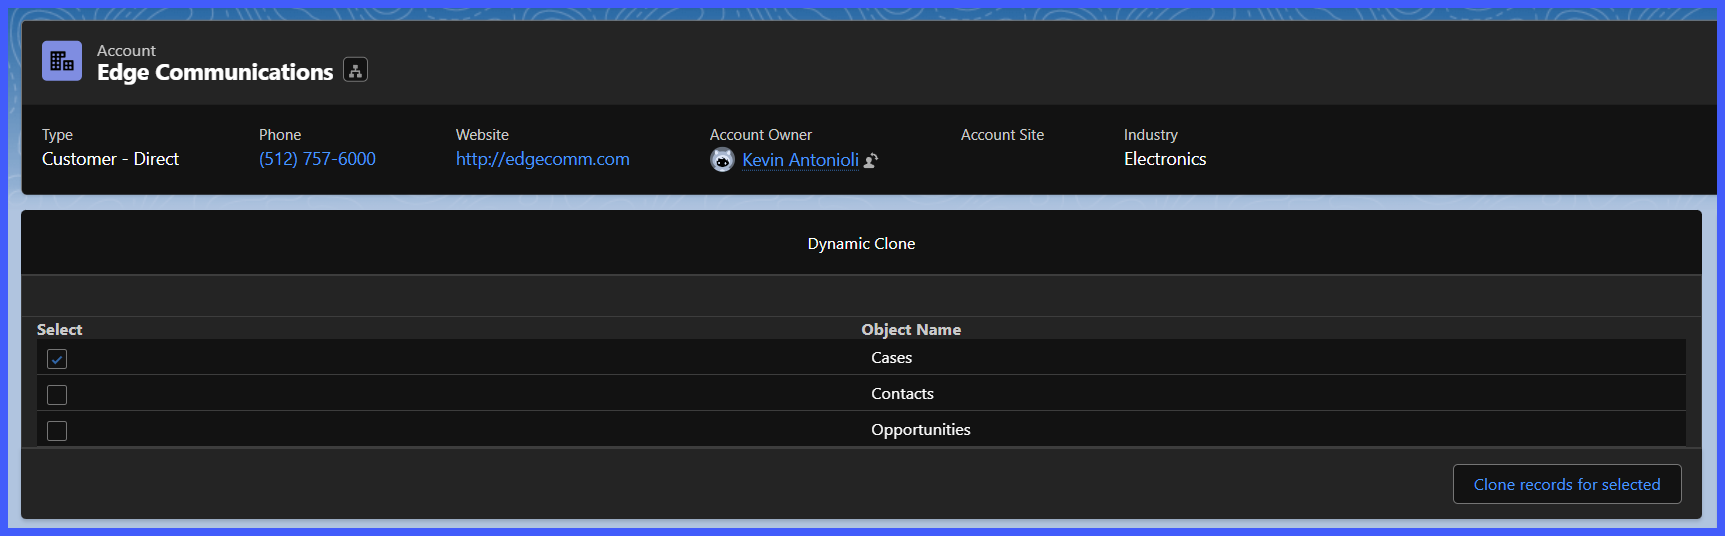Click the Industry field label
Viewport: 1725px width, 536px height.
(x=1150, y=135)
